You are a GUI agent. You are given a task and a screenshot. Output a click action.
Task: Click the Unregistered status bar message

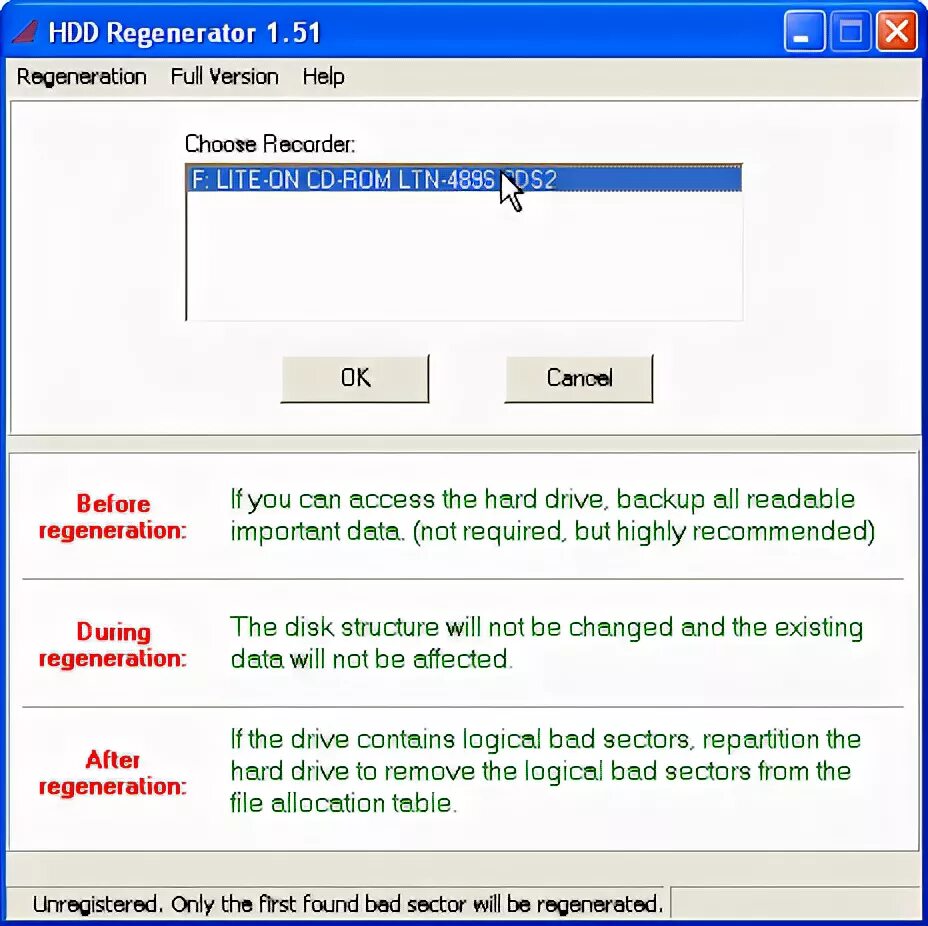click(x=347, y=904)
